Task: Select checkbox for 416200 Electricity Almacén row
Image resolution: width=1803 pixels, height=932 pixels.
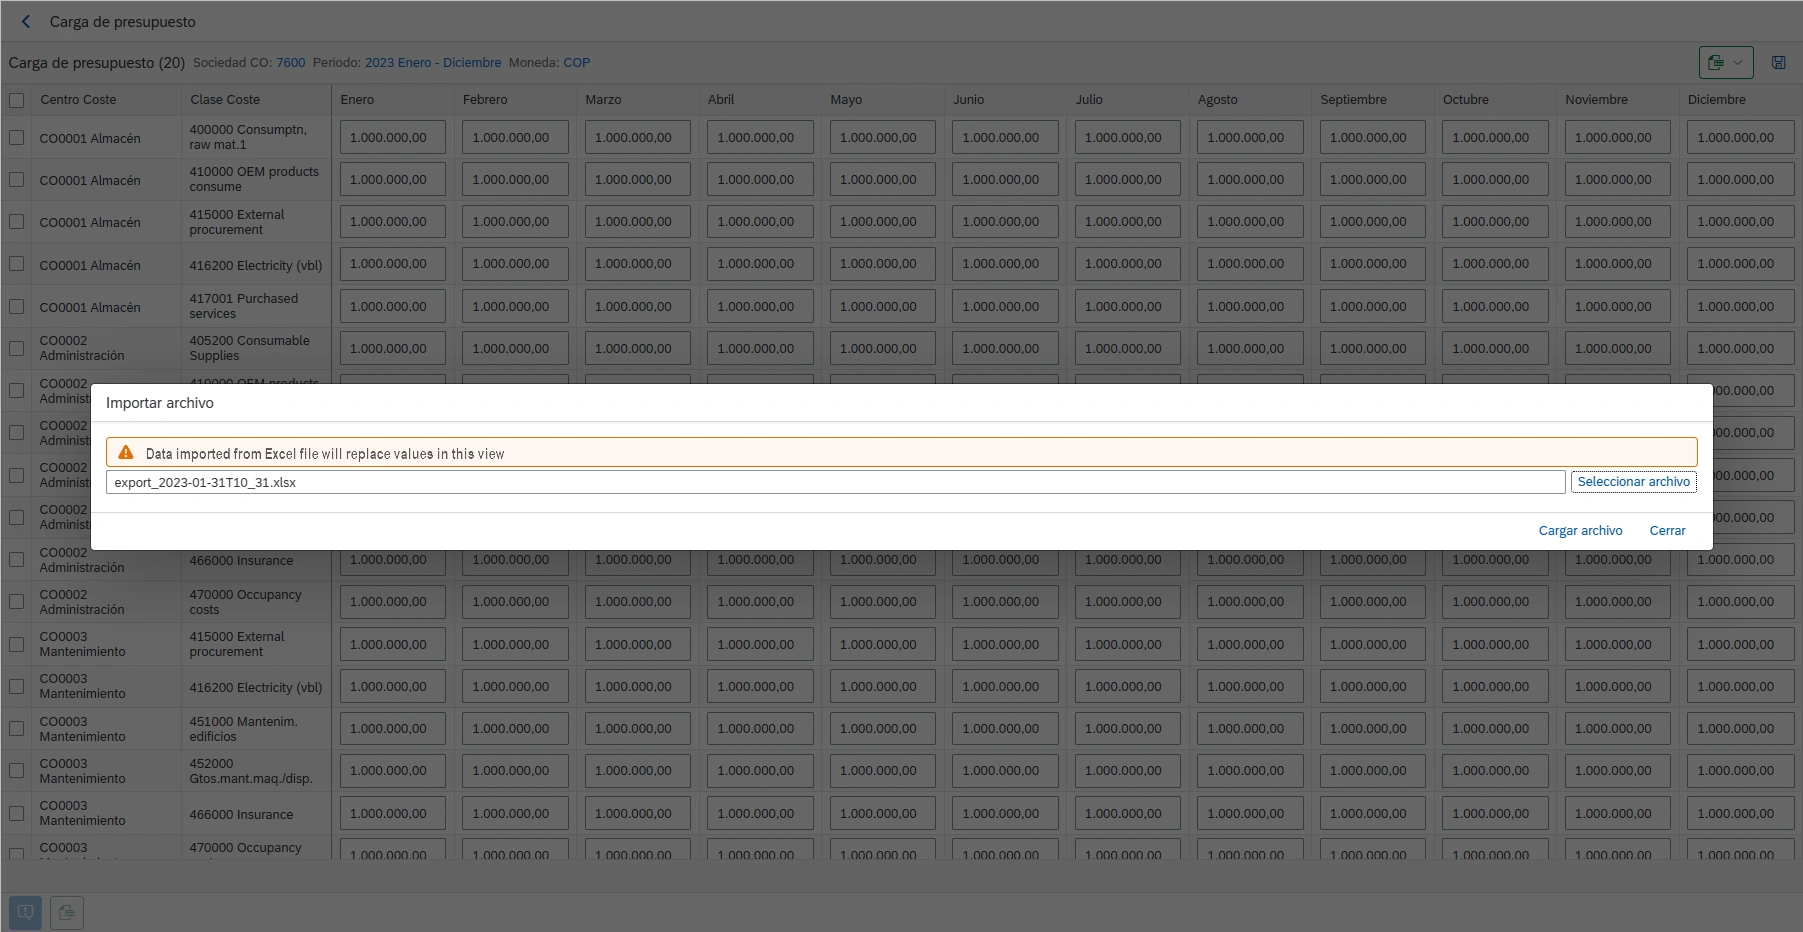Action: [x=17, y=265]
